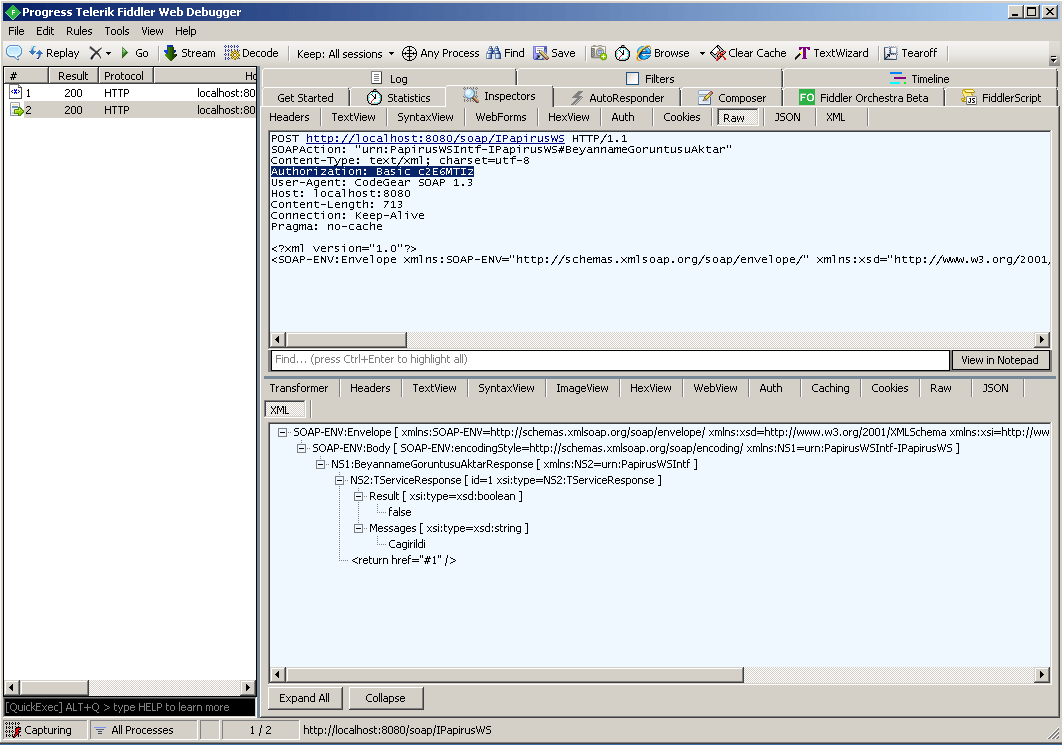The height and width of the screenshot is (745, 1062).
Task: Replay the selected session
Action: [x=54, y=53]
